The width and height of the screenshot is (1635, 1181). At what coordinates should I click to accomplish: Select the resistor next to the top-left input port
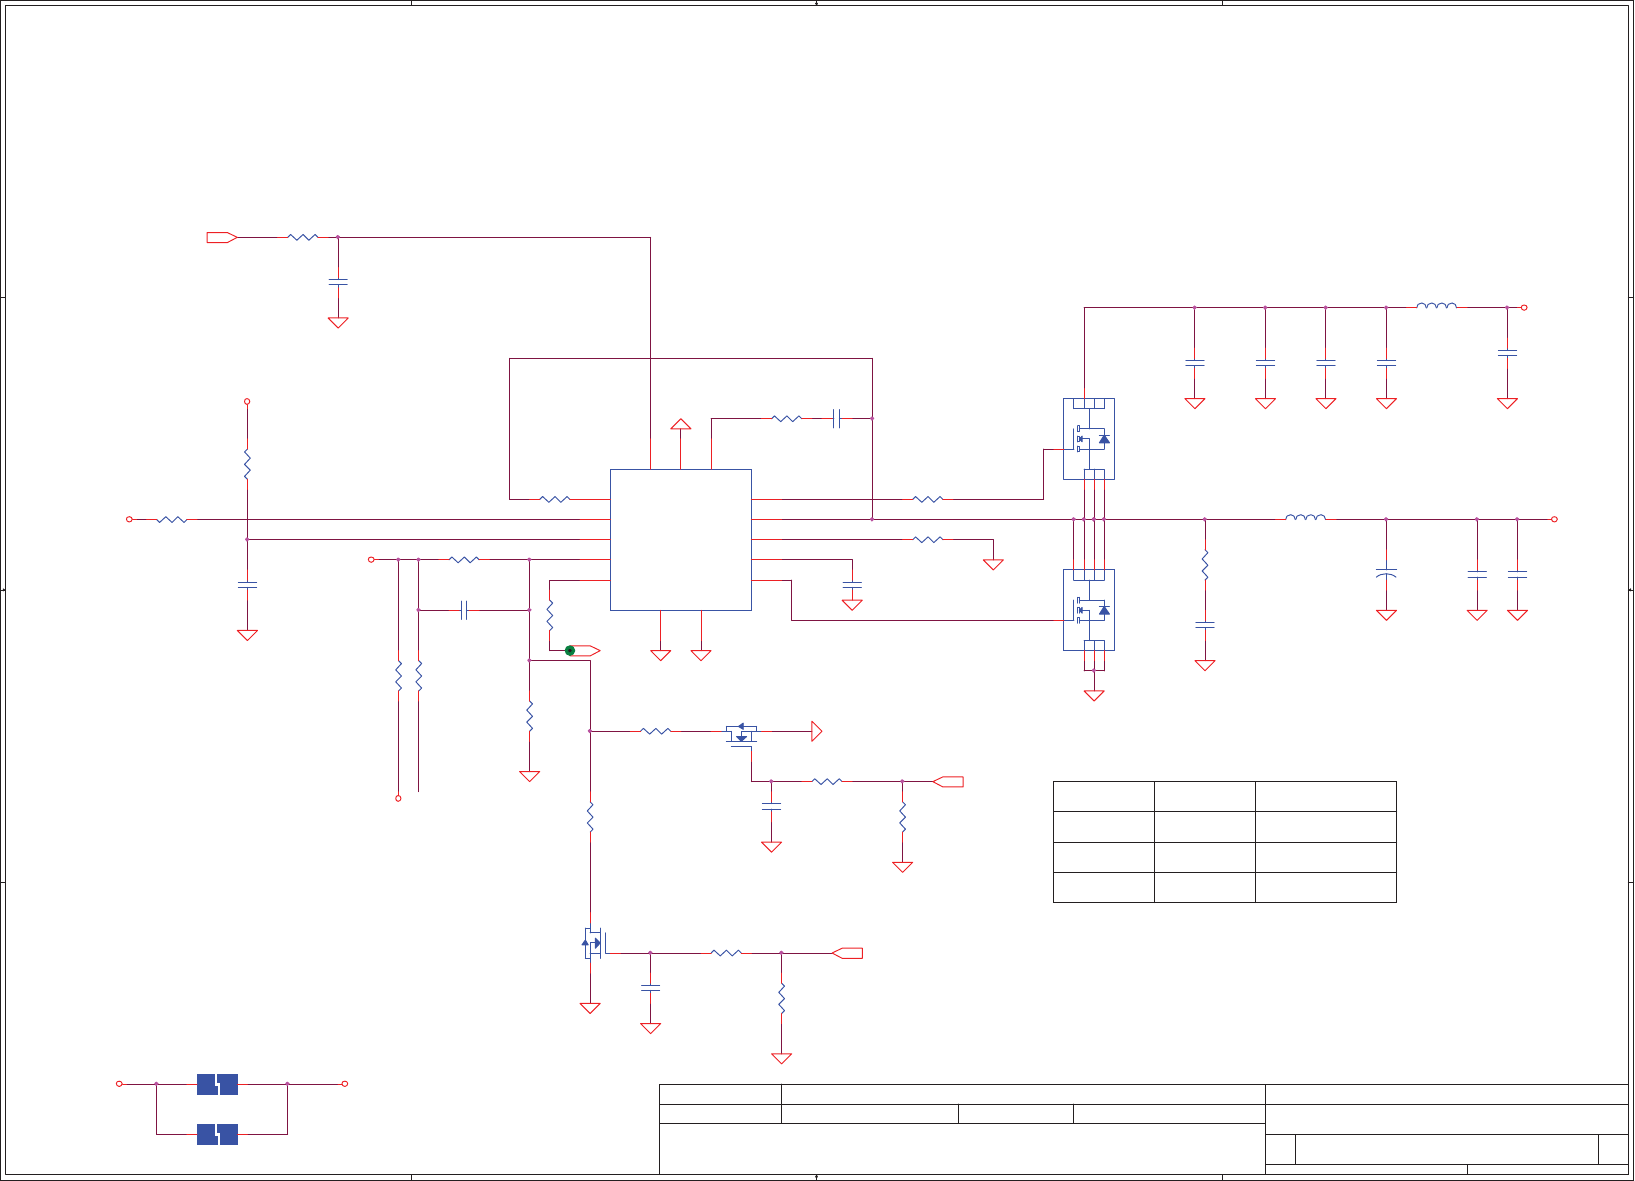click(x=303, y=237)
